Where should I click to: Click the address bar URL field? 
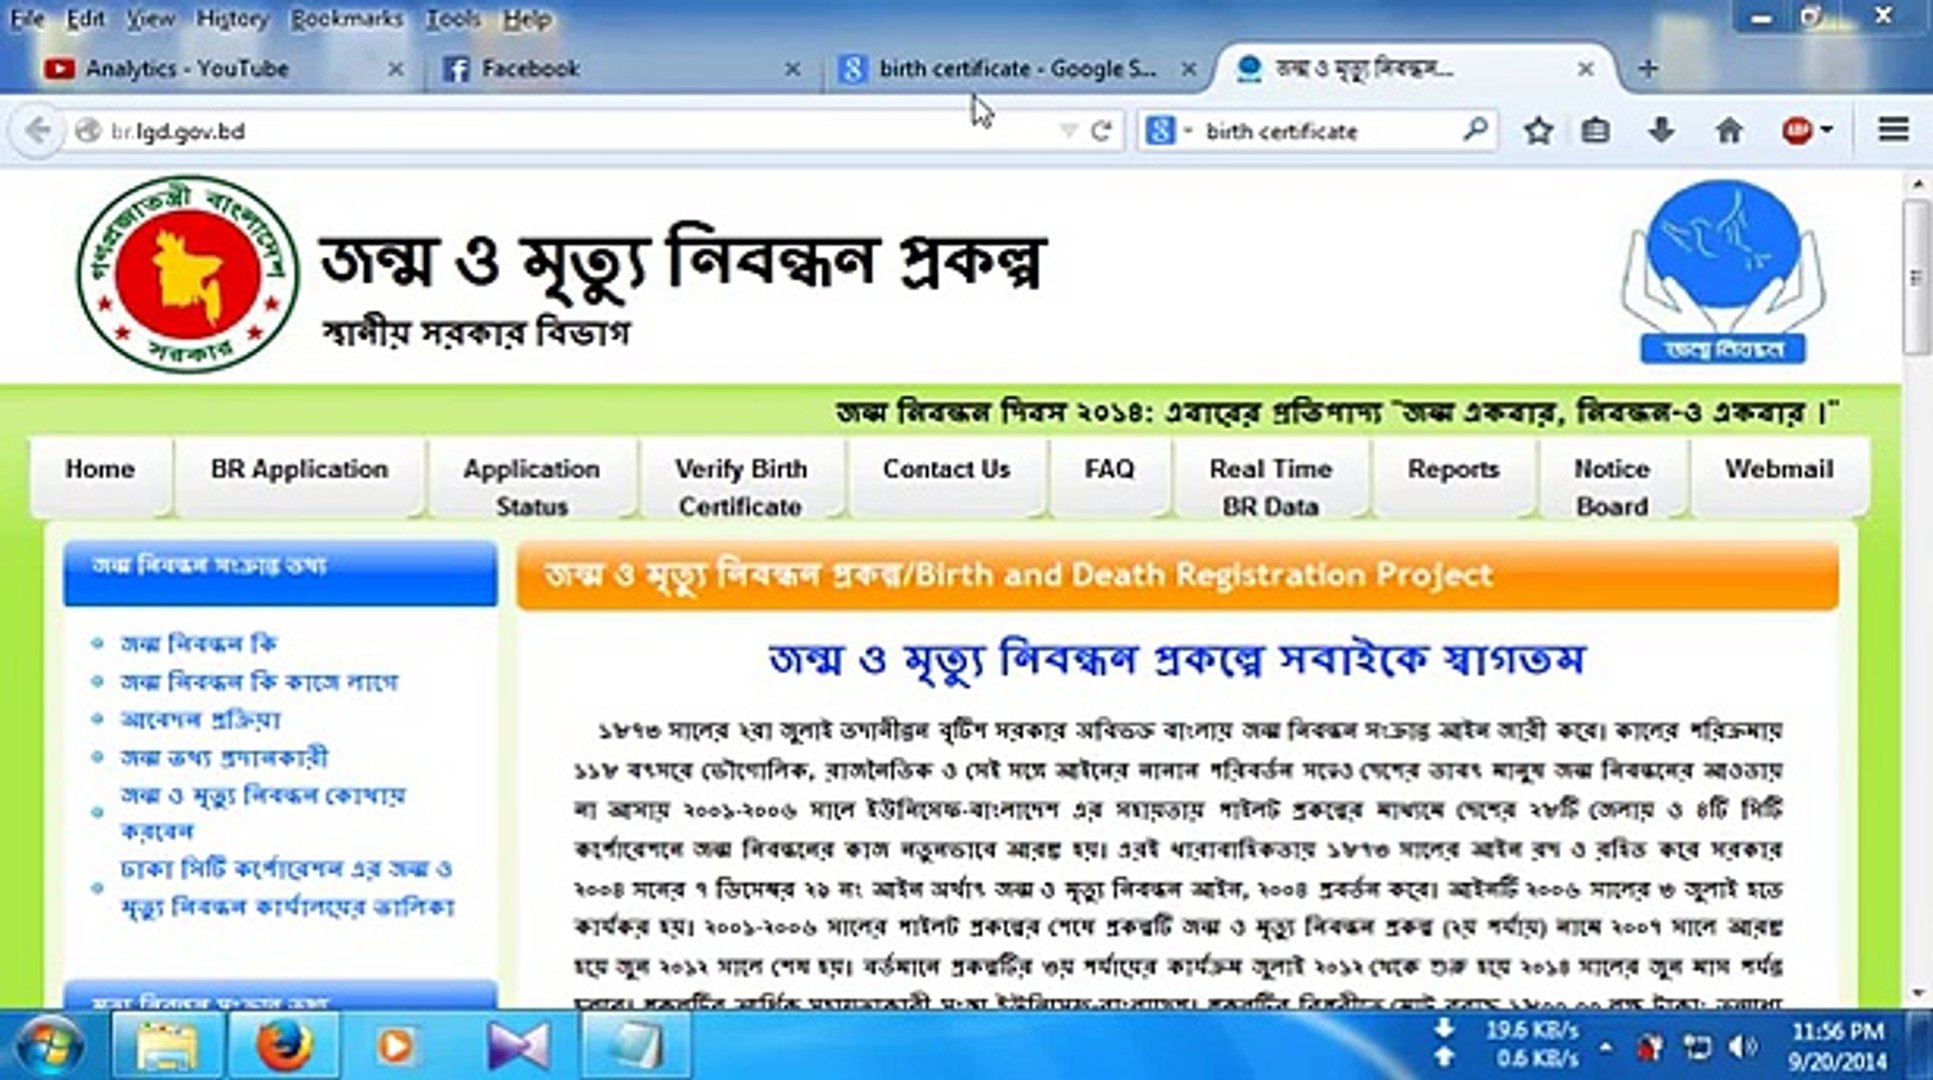click(560, 131)
